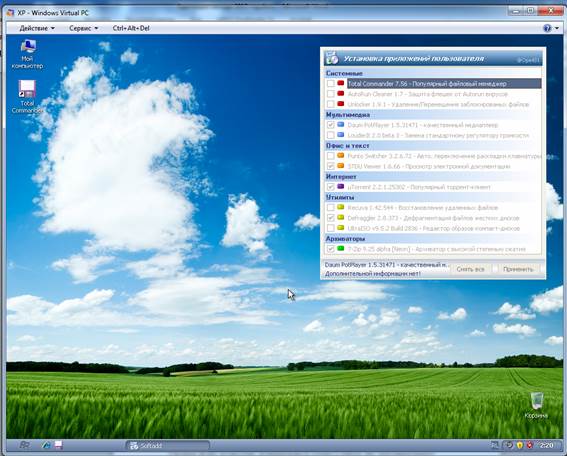The image size is (567, 456).
Task: Uncheck the Defraggler 2.0 checkbox
Action: [330, 218]
